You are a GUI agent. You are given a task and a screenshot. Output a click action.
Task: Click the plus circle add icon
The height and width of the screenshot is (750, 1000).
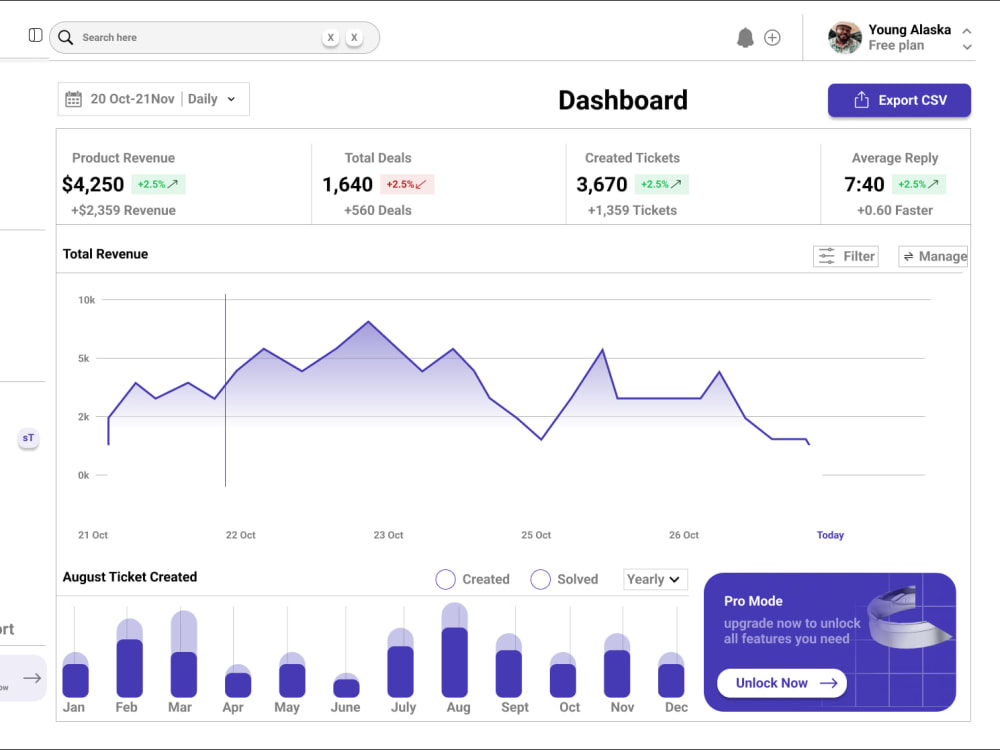point(772,38)
